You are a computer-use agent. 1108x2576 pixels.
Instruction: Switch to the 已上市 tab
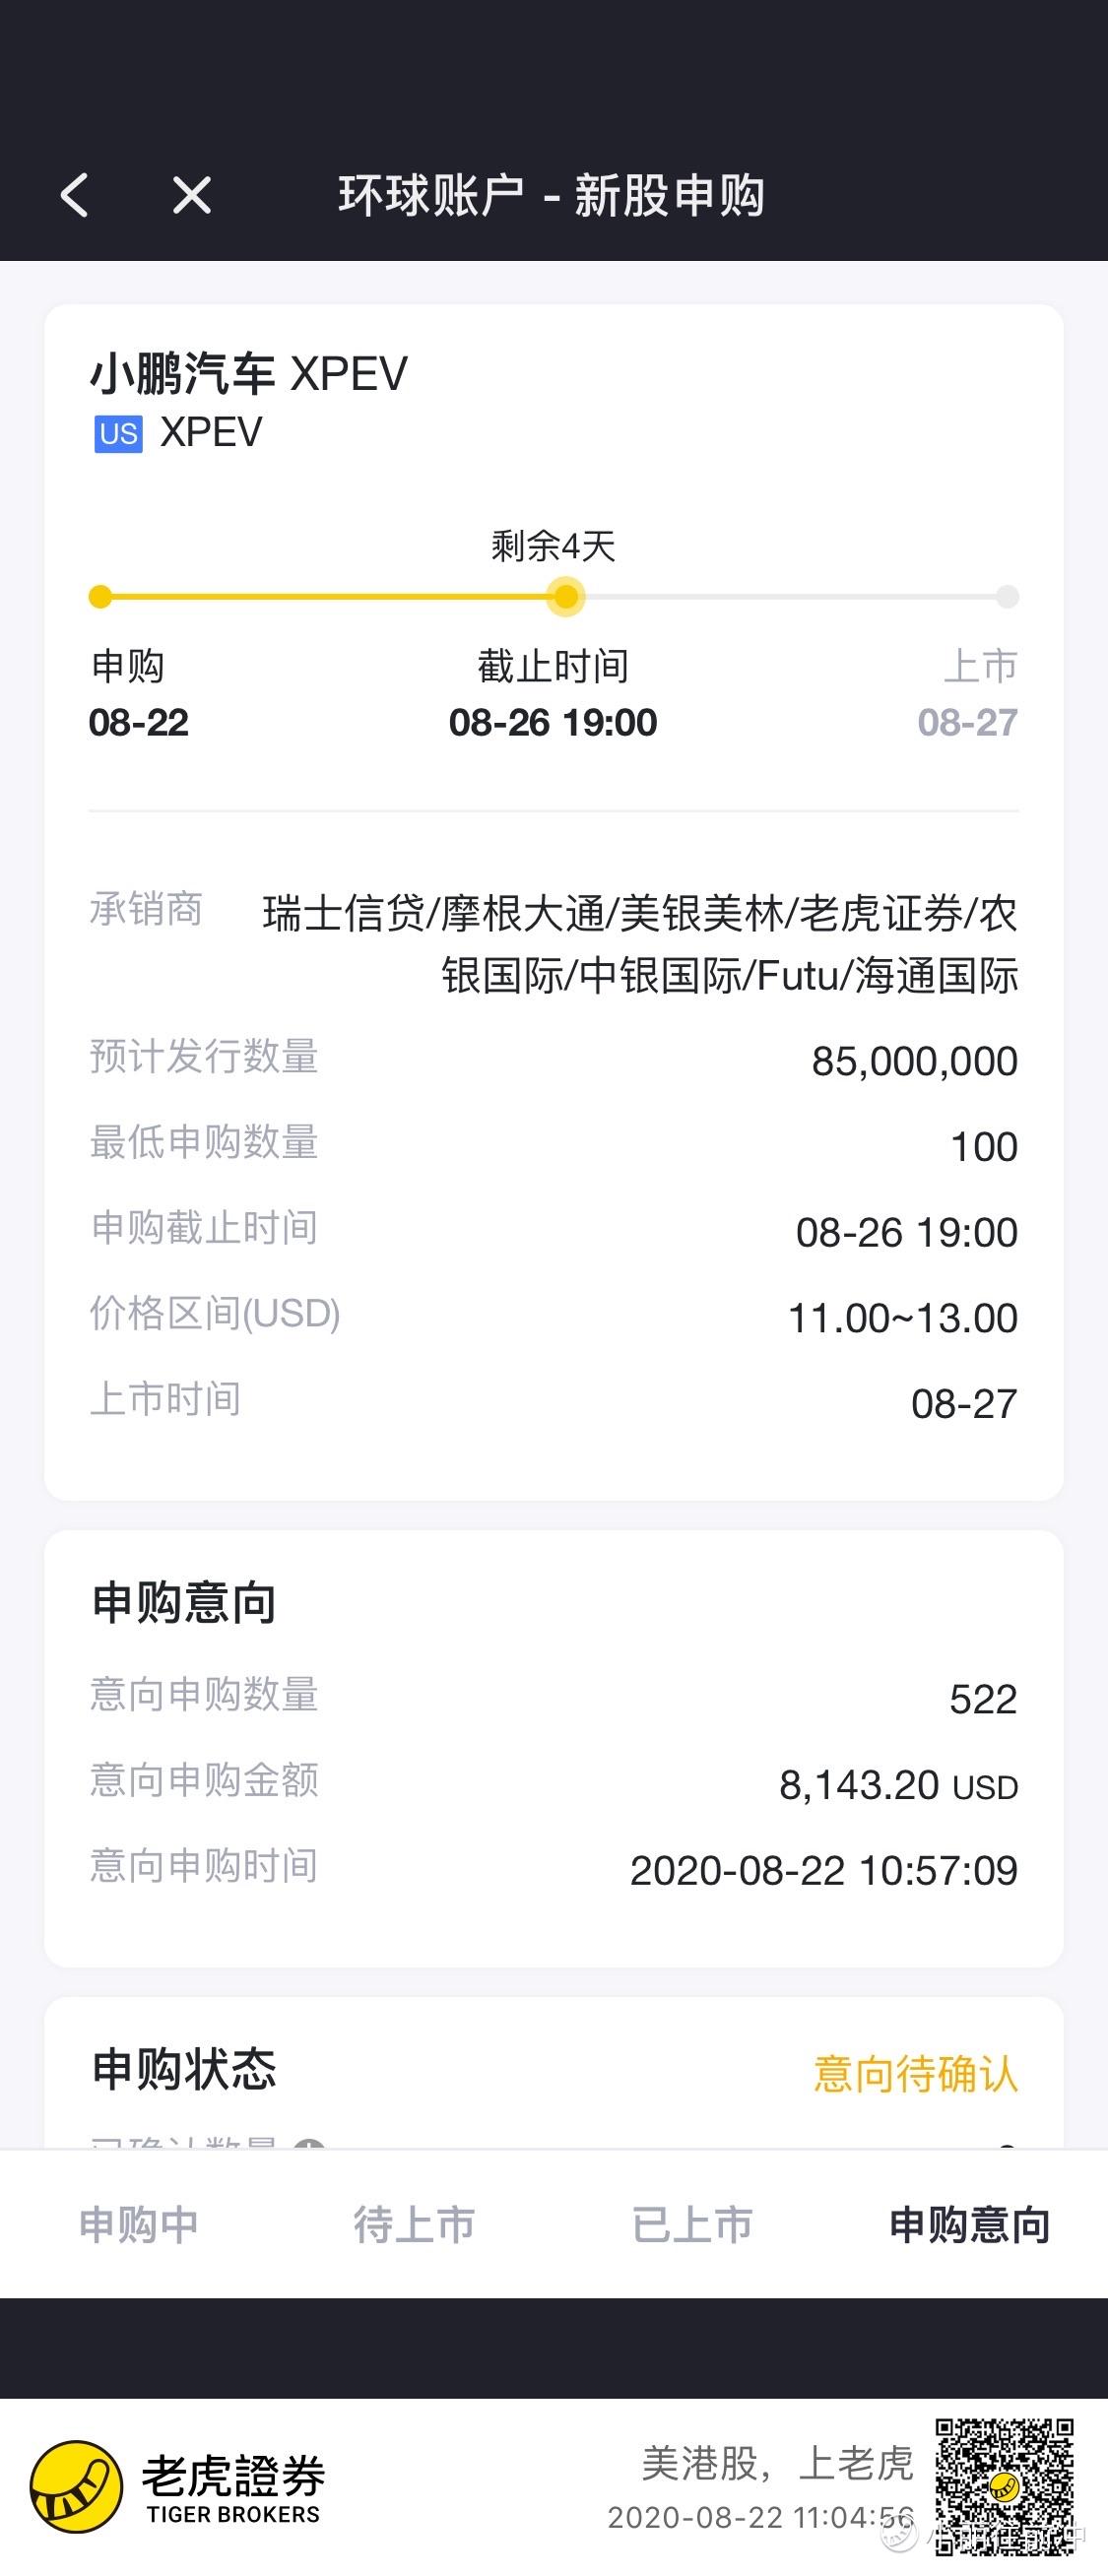pyautogui.click(x=691, y=2225)
